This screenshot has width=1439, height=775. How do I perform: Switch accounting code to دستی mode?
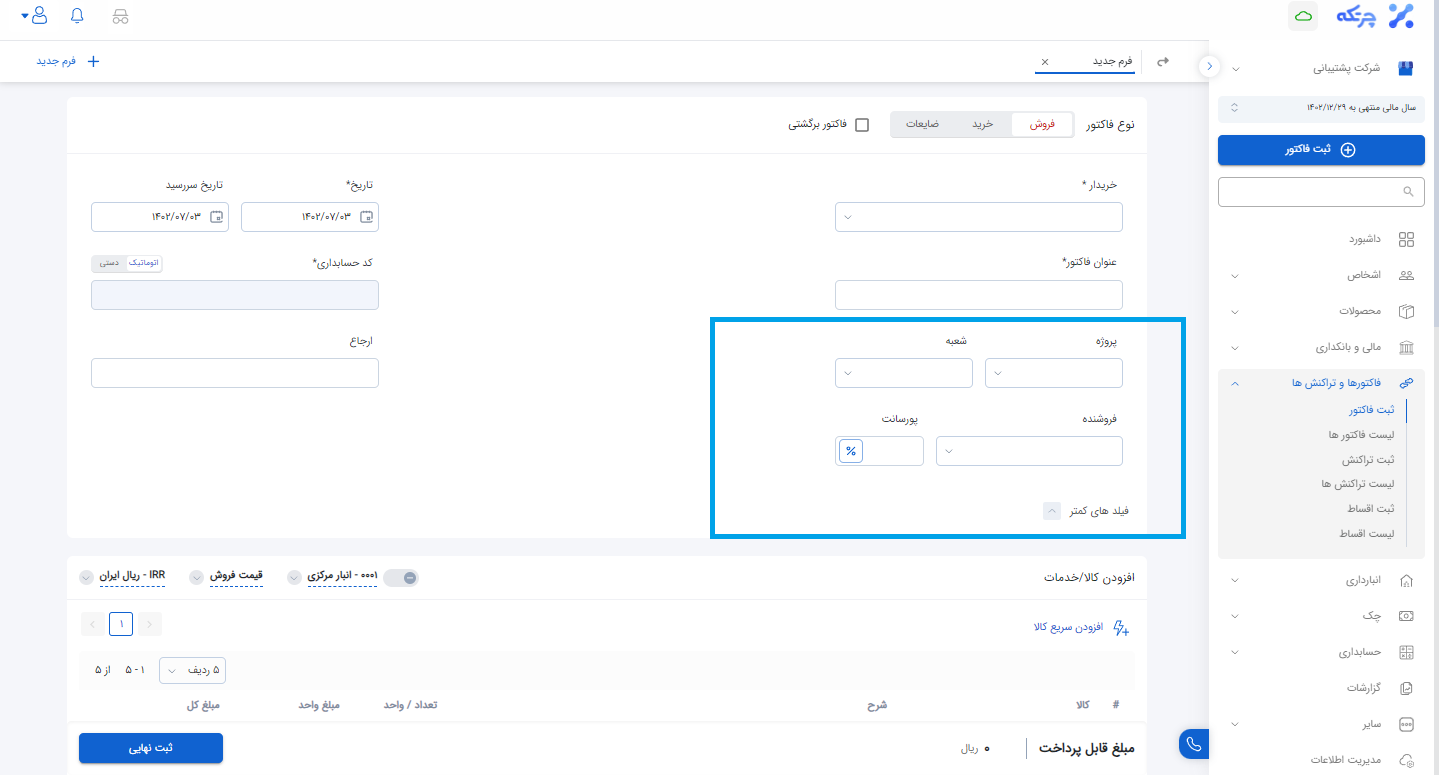(x=109, y=263)
